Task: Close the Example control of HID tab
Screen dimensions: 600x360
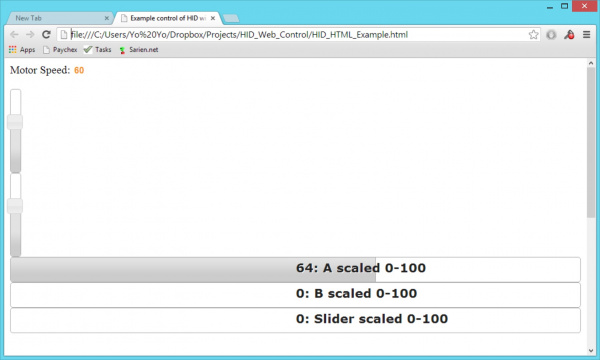Action: [213, 18]
